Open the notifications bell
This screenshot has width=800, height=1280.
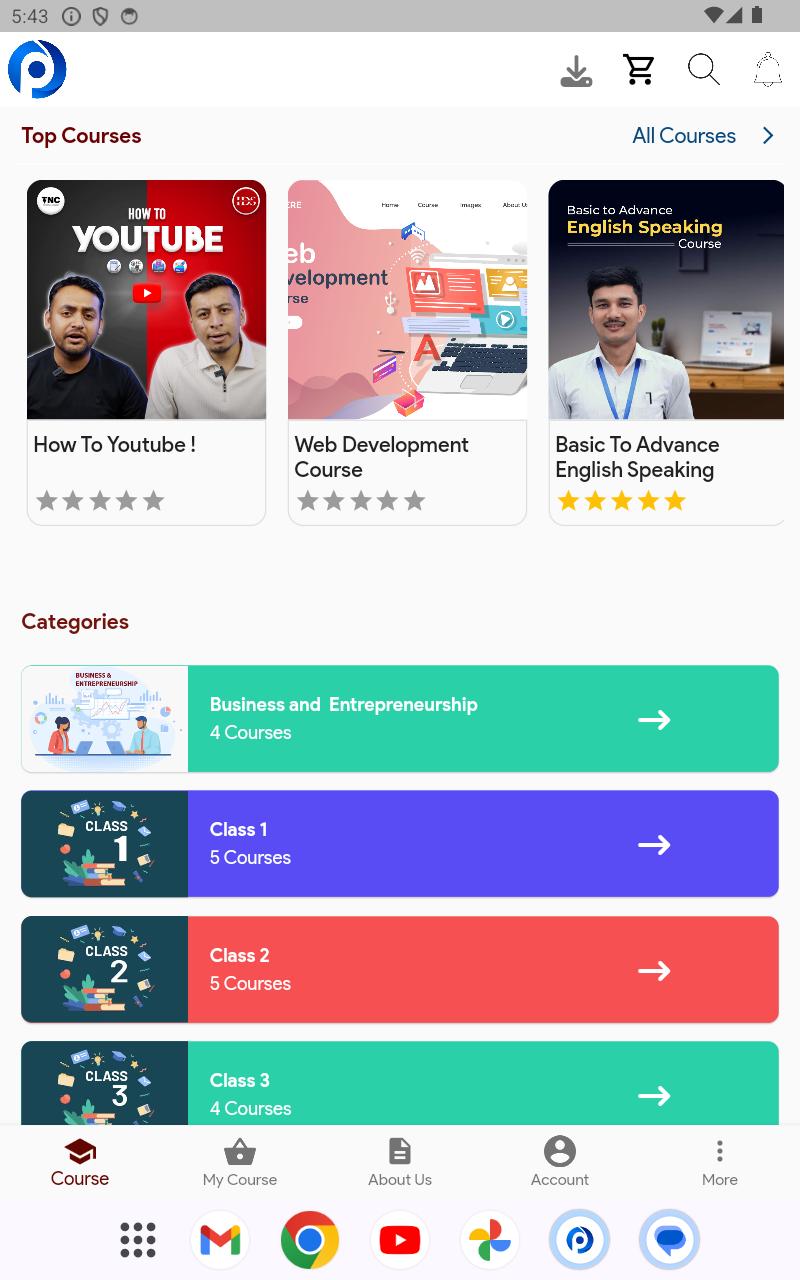click(x=767, y=70)
